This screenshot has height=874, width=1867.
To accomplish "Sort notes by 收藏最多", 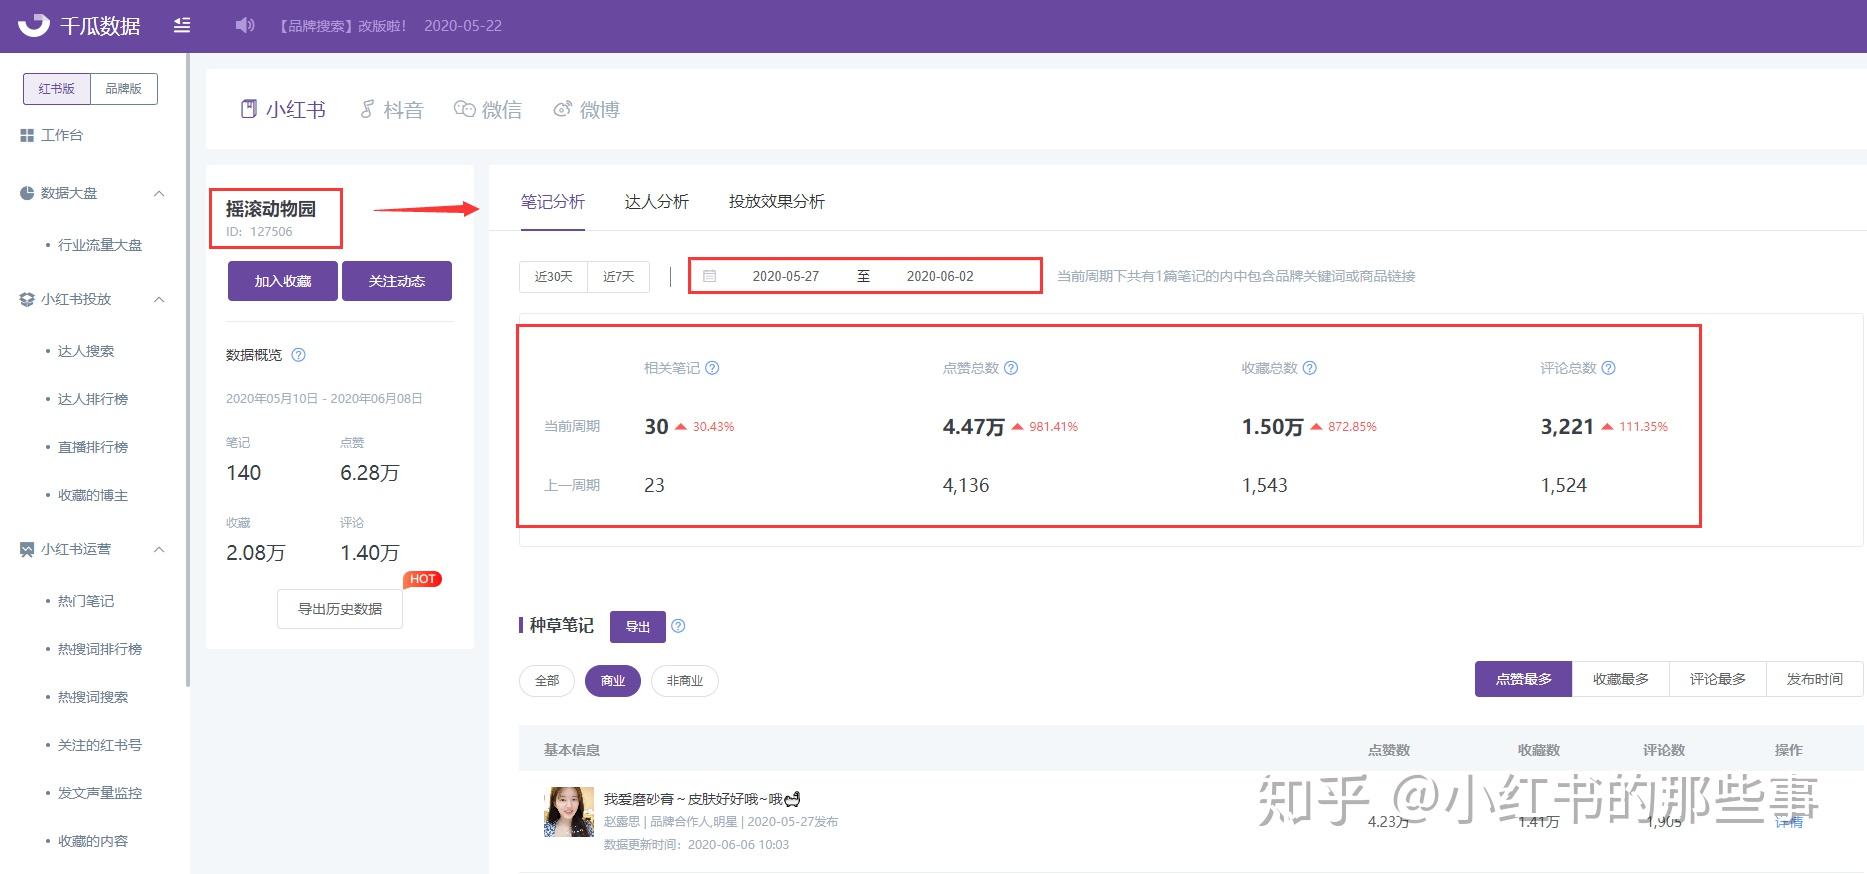I will 1621,679.
